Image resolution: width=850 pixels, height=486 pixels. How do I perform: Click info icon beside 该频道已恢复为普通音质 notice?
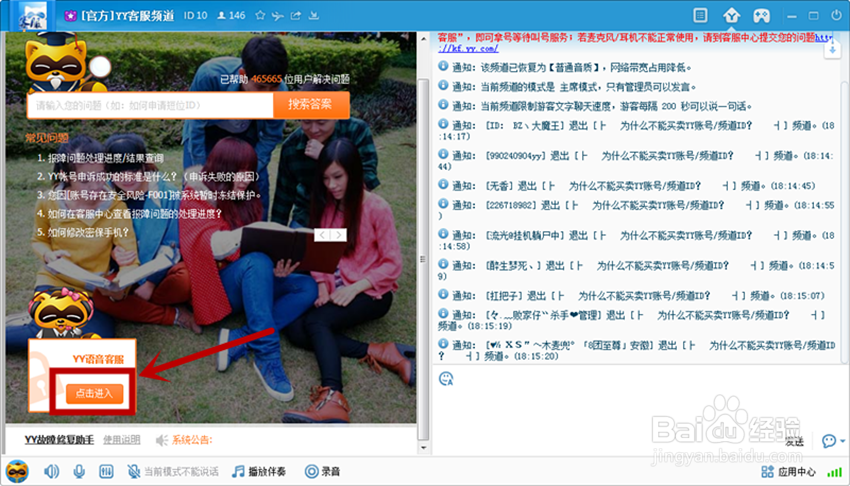coord(443,66)
